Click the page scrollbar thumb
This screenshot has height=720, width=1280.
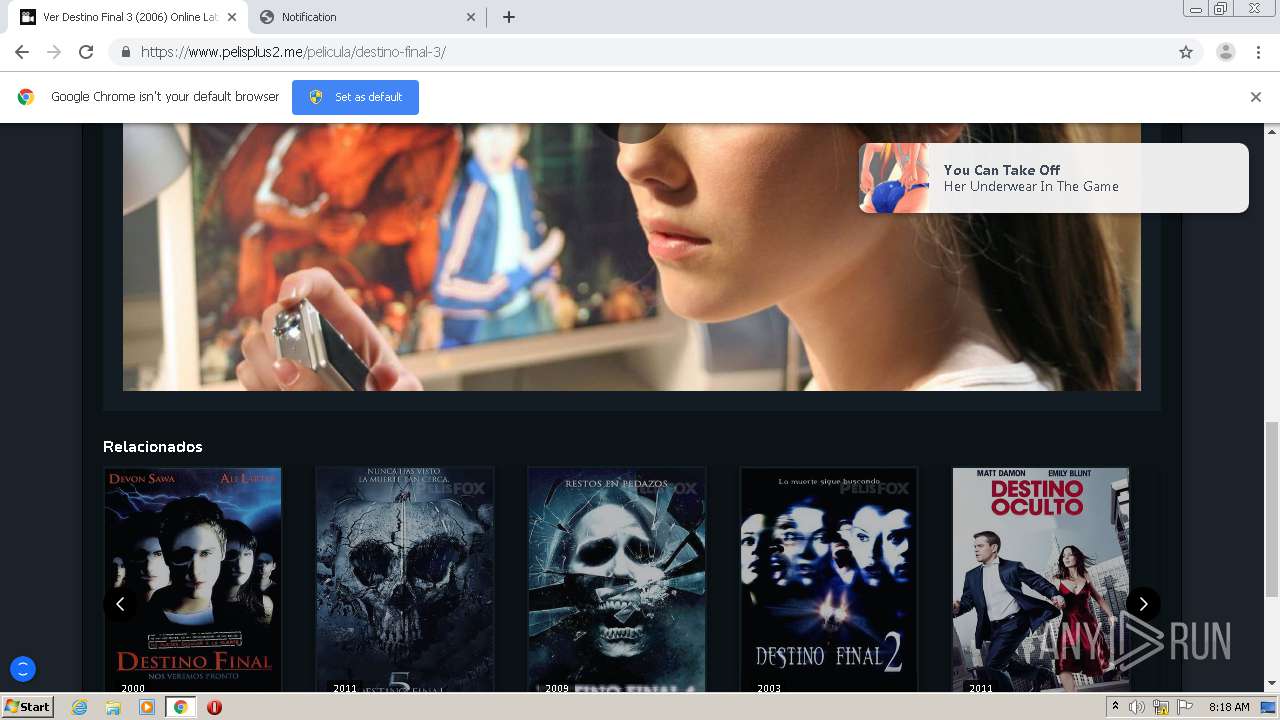pos(1272,510)
